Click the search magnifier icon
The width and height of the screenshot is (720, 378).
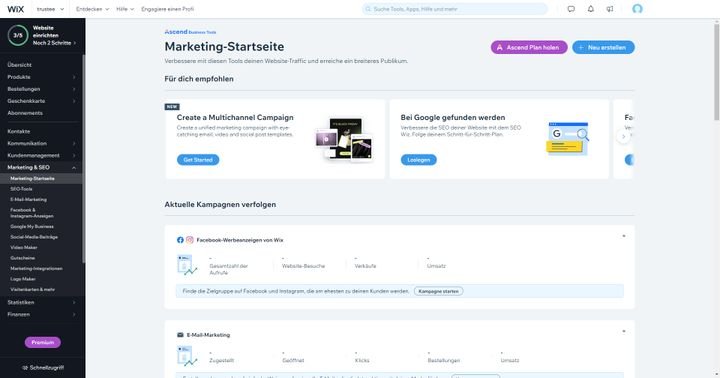tap(368, 9)
